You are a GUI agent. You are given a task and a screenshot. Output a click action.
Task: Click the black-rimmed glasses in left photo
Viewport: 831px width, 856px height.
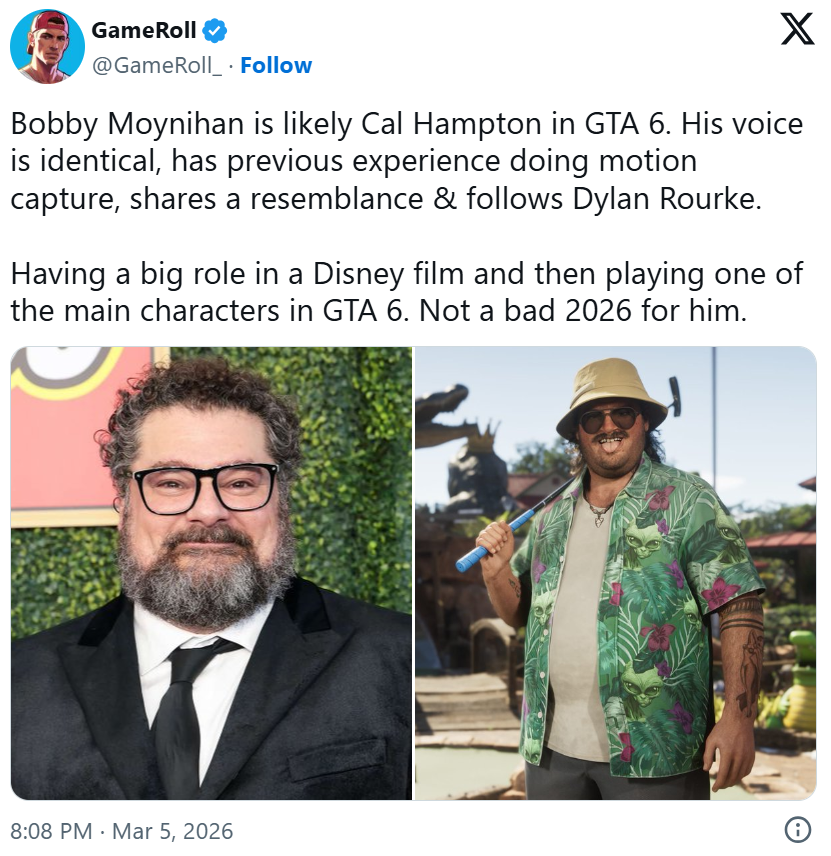tap(206, 488)
